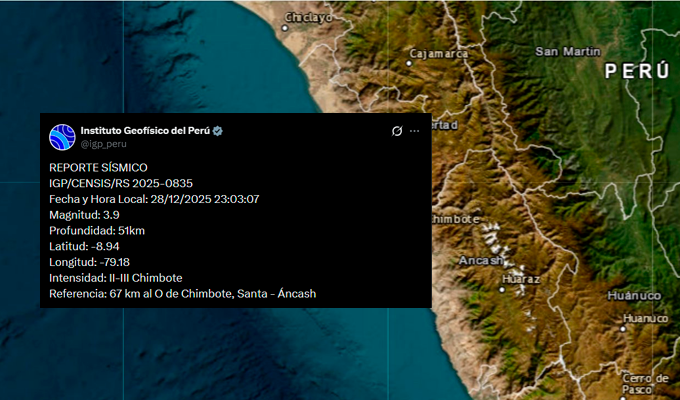This screenshot has width=680, height=400.
Task: Click the Huaraz city marker on the map
Action: pos(502,289)
